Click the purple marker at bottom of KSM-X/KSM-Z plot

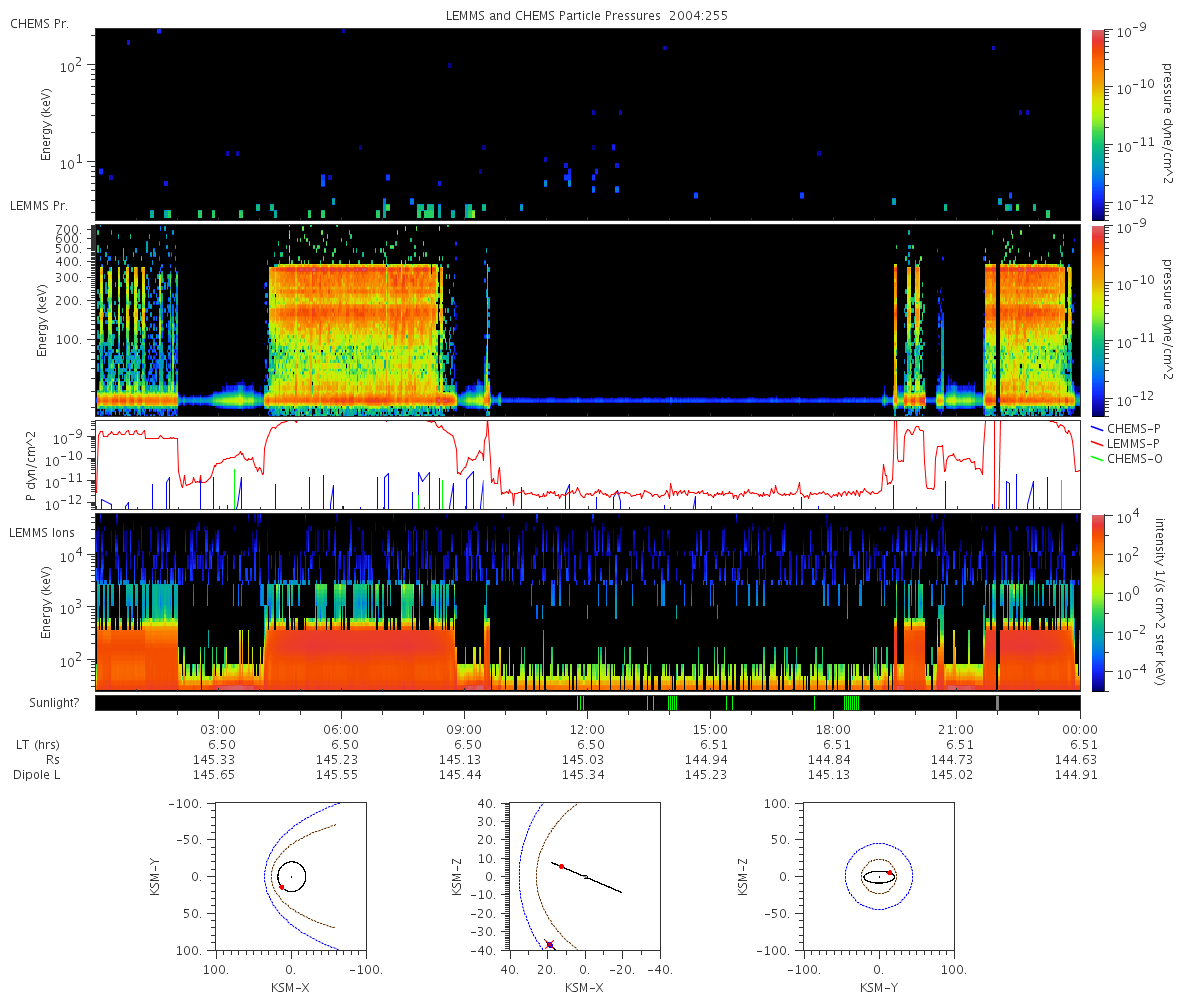[549, 945]
